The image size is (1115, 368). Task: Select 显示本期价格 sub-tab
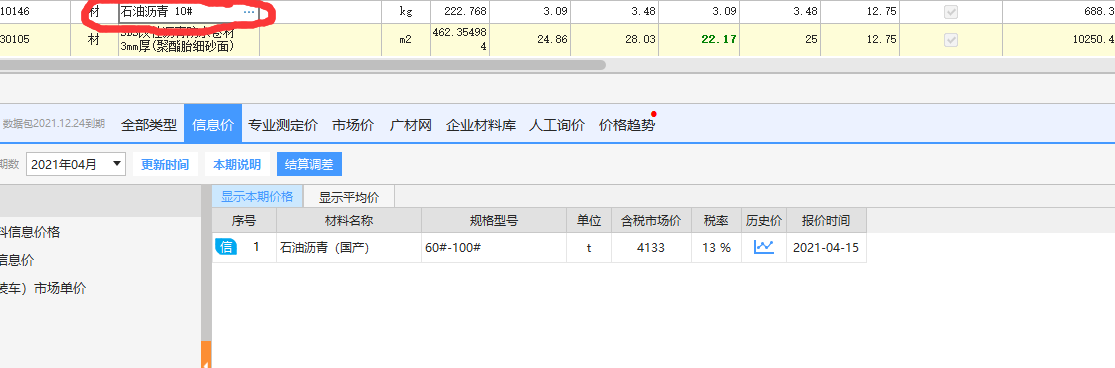(x=257, y=197)
